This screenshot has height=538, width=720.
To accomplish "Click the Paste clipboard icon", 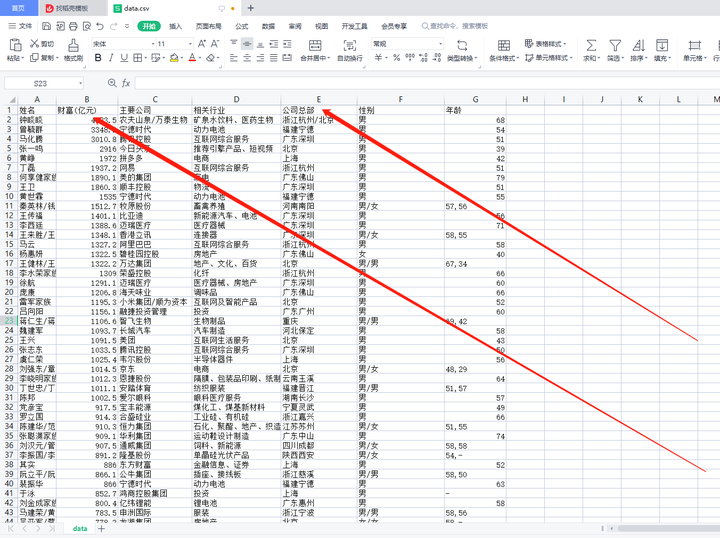I will tap(15, 45).
